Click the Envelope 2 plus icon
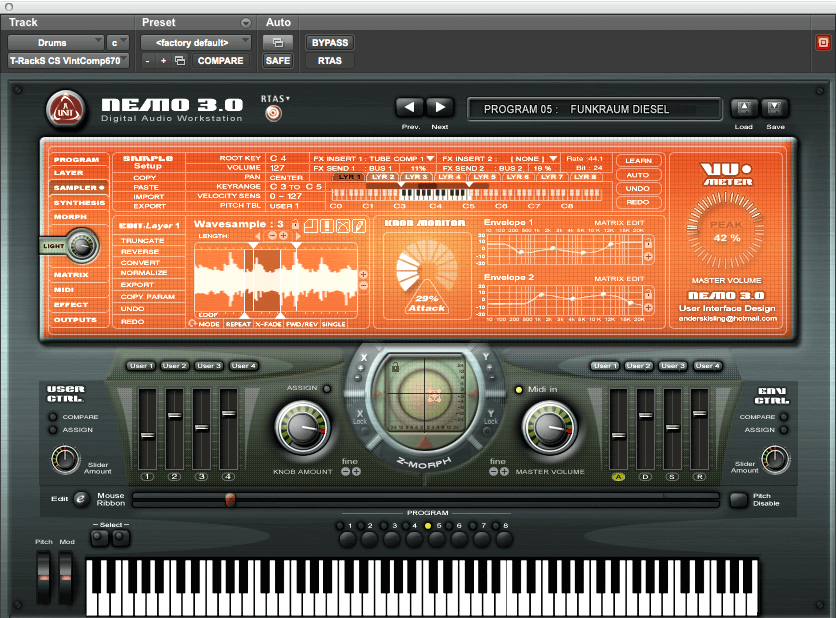Screen dimensions: 836x618 click(x=648, y=307)
